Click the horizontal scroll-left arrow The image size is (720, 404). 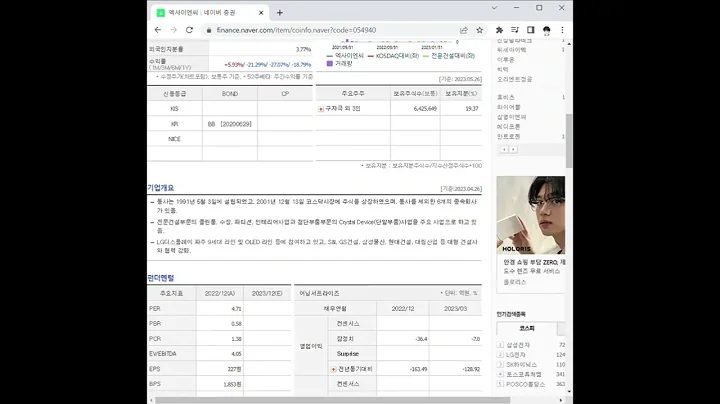tap(151, 400)
